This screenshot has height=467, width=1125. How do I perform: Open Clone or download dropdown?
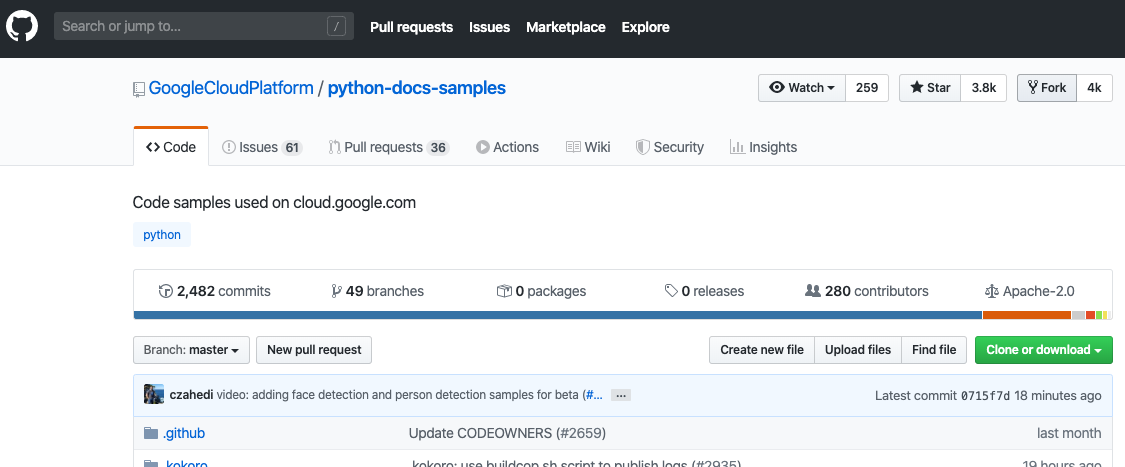1044,350
